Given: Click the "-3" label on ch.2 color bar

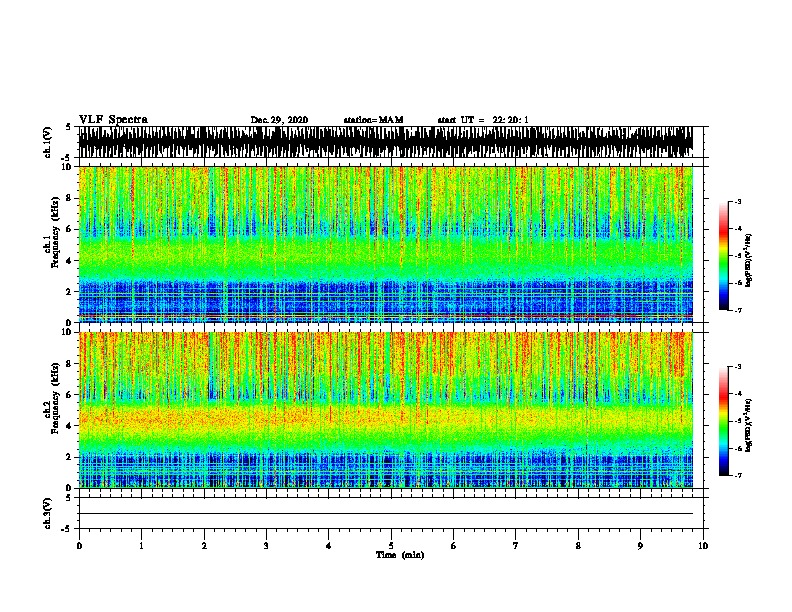Looking at the screenshot, I should pos(737,367).
